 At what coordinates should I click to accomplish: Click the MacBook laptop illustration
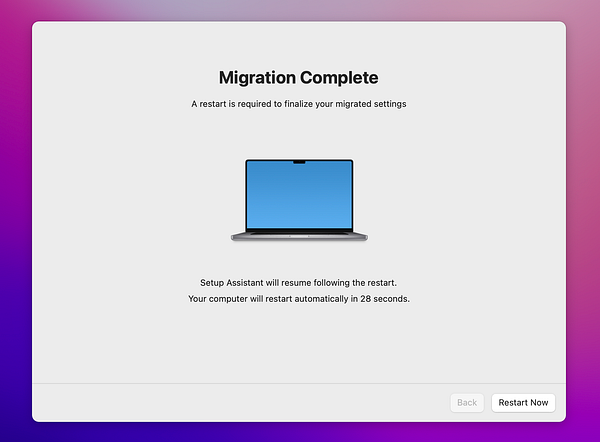click(x=299, y=200)
